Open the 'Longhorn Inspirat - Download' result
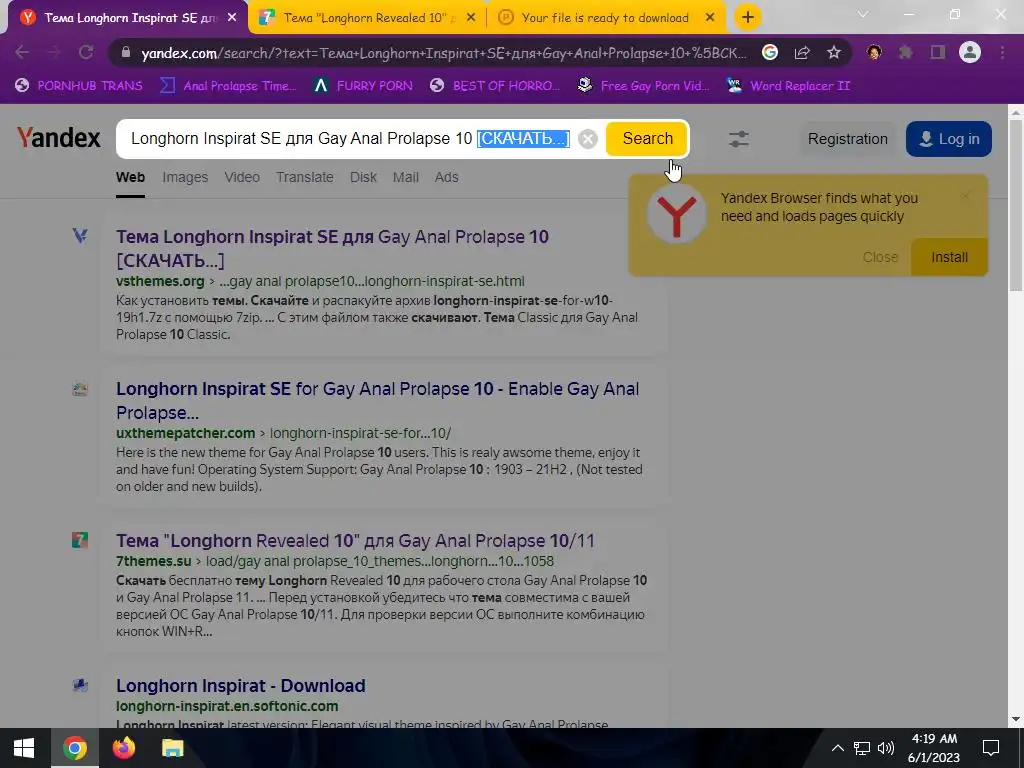 point(240,686)
